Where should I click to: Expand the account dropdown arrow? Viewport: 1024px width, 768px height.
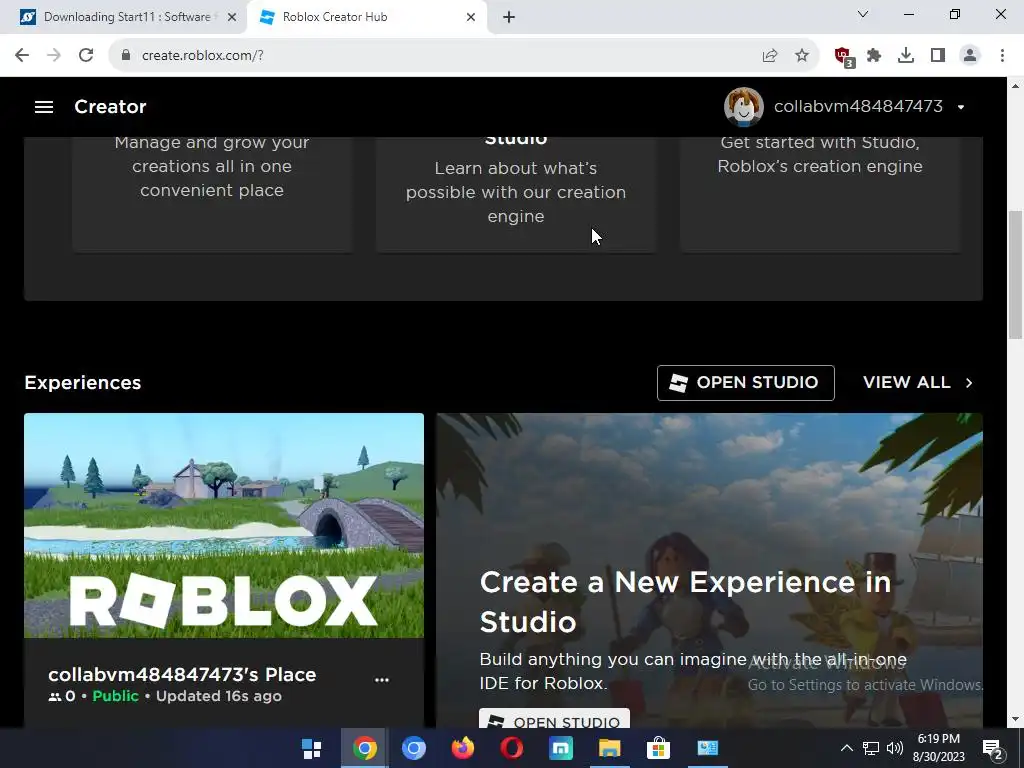click(x=961, y=107)
